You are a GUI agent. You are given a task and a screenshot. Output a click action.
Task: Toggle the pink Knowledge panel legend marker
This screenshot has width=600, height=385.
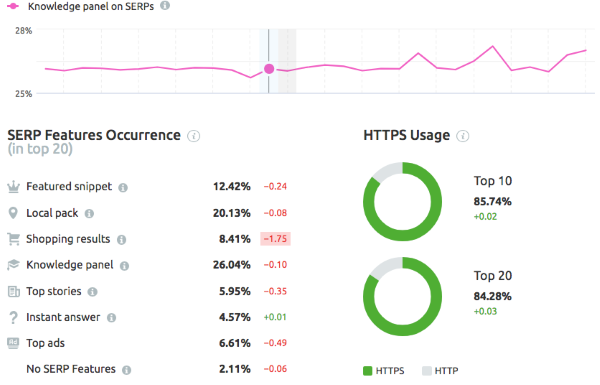tap(13, 6)
